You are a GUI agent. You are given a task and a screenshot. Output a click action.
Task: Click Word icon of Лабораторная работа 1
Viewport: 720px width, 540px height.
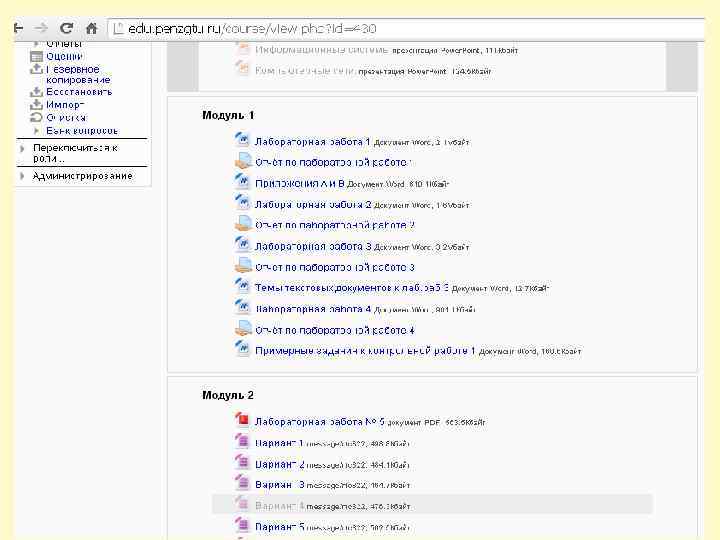tap(242, 140)
